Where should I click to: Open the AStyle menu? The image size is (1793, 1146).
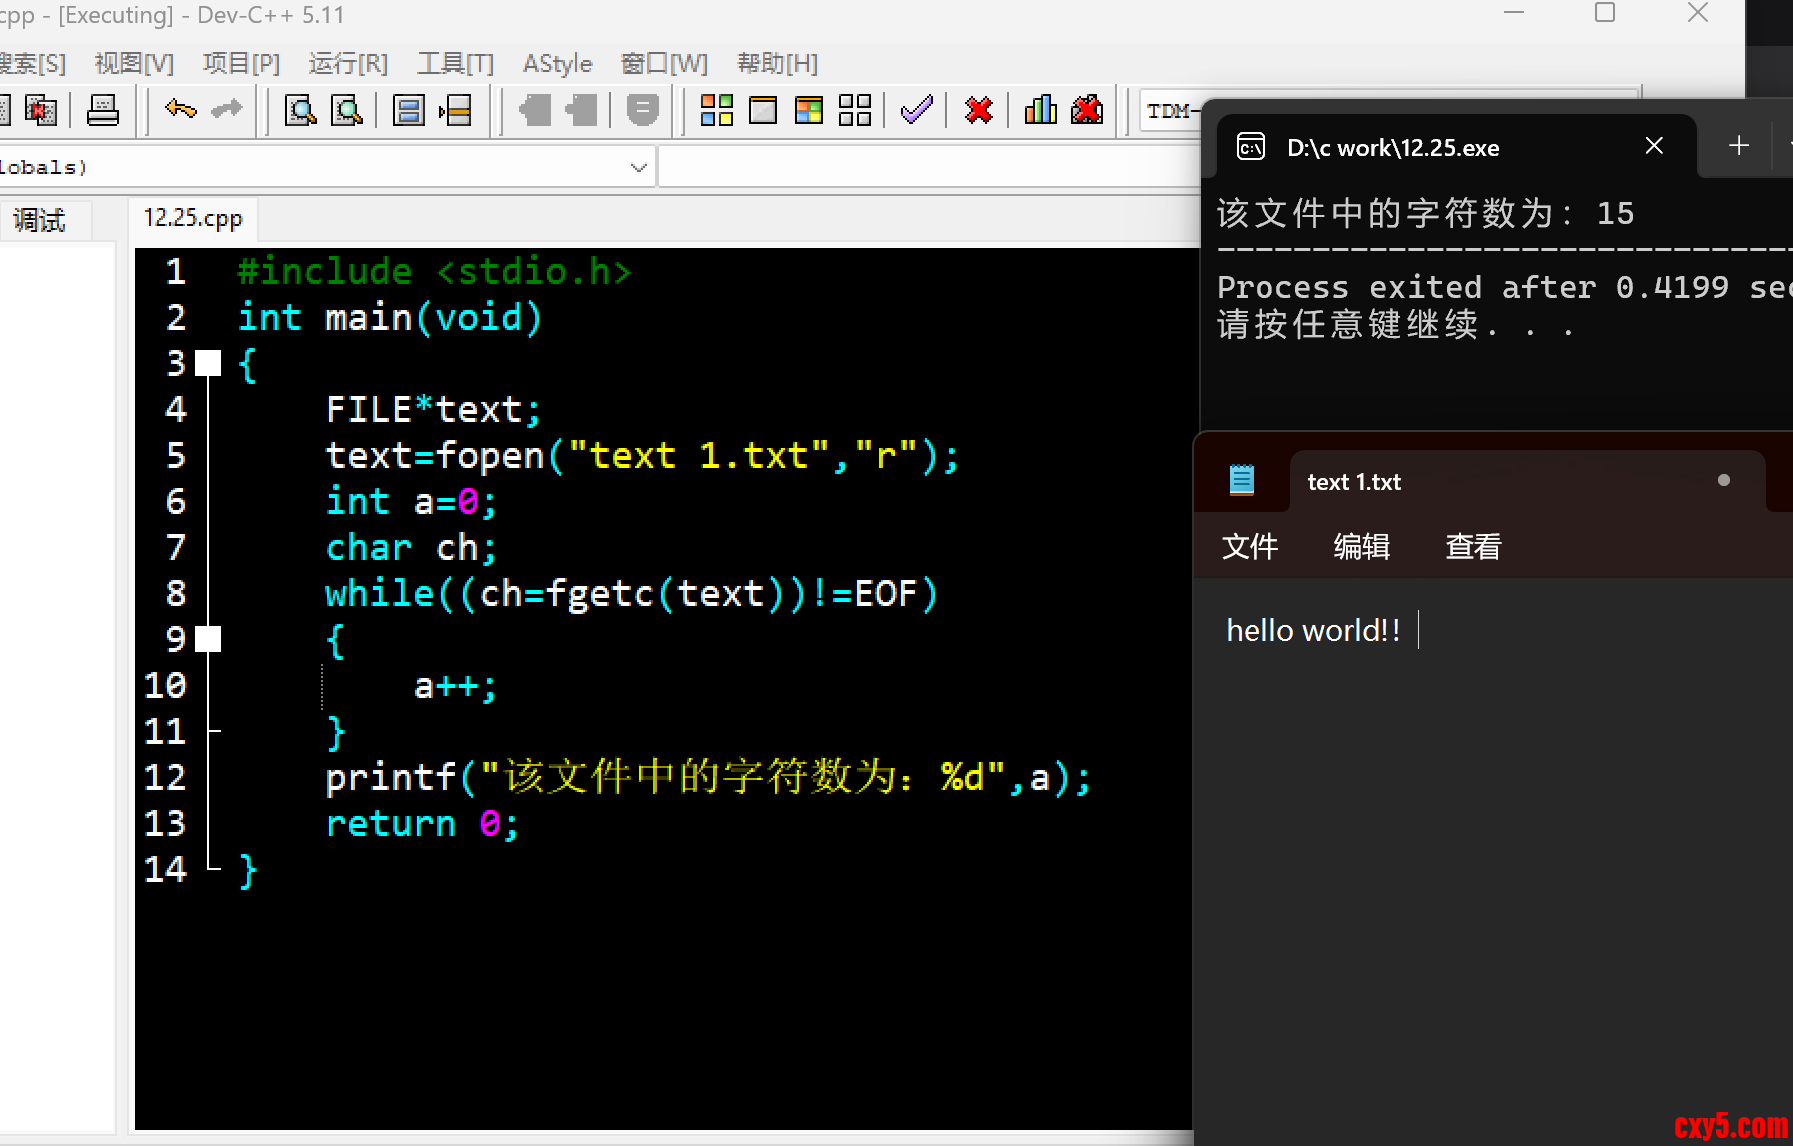click(557, 64)
